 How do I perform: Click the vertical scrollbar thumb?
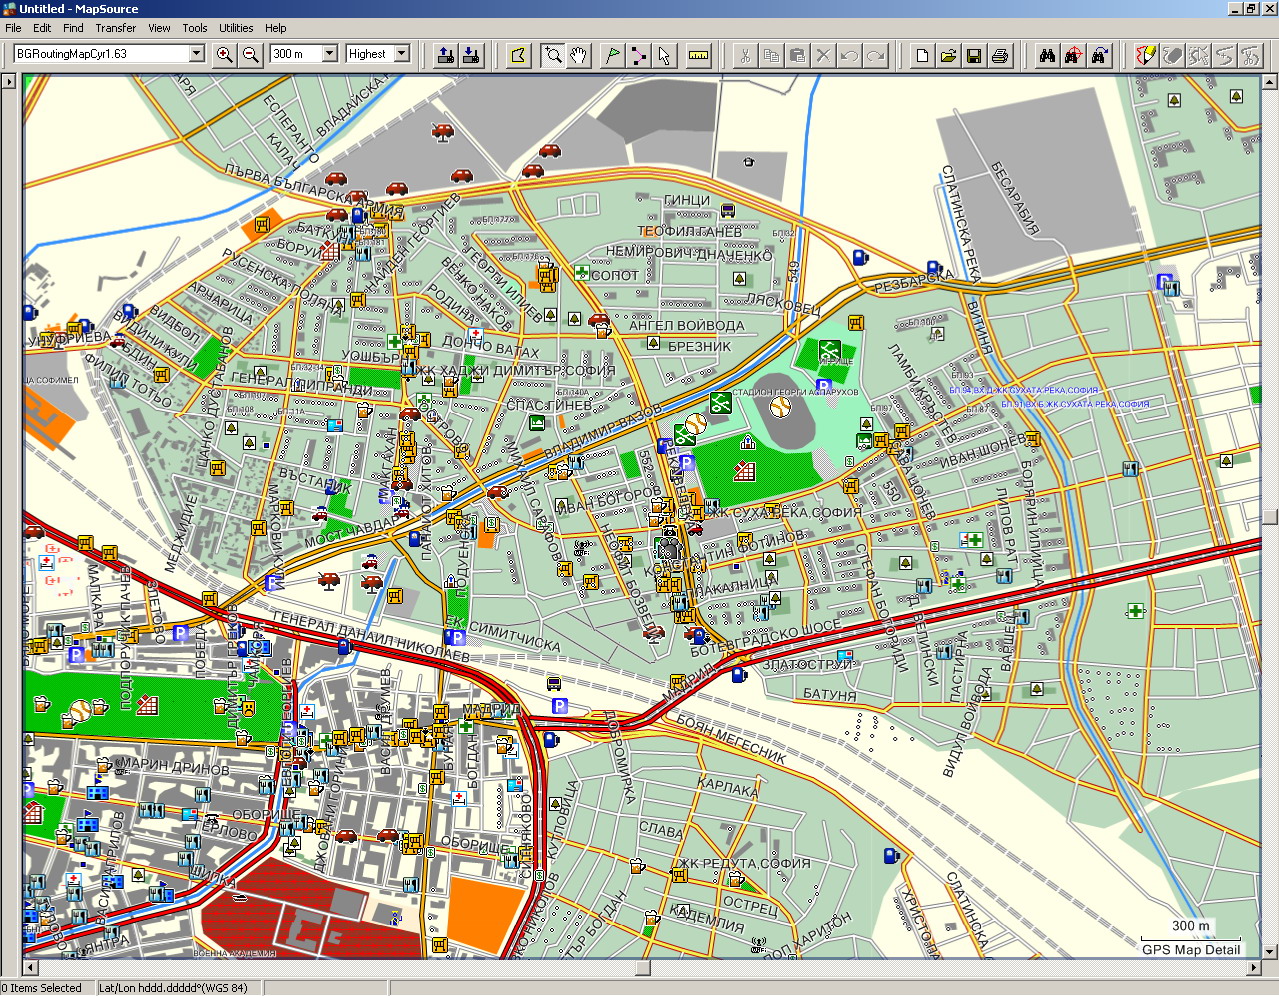pos(1270,517)
